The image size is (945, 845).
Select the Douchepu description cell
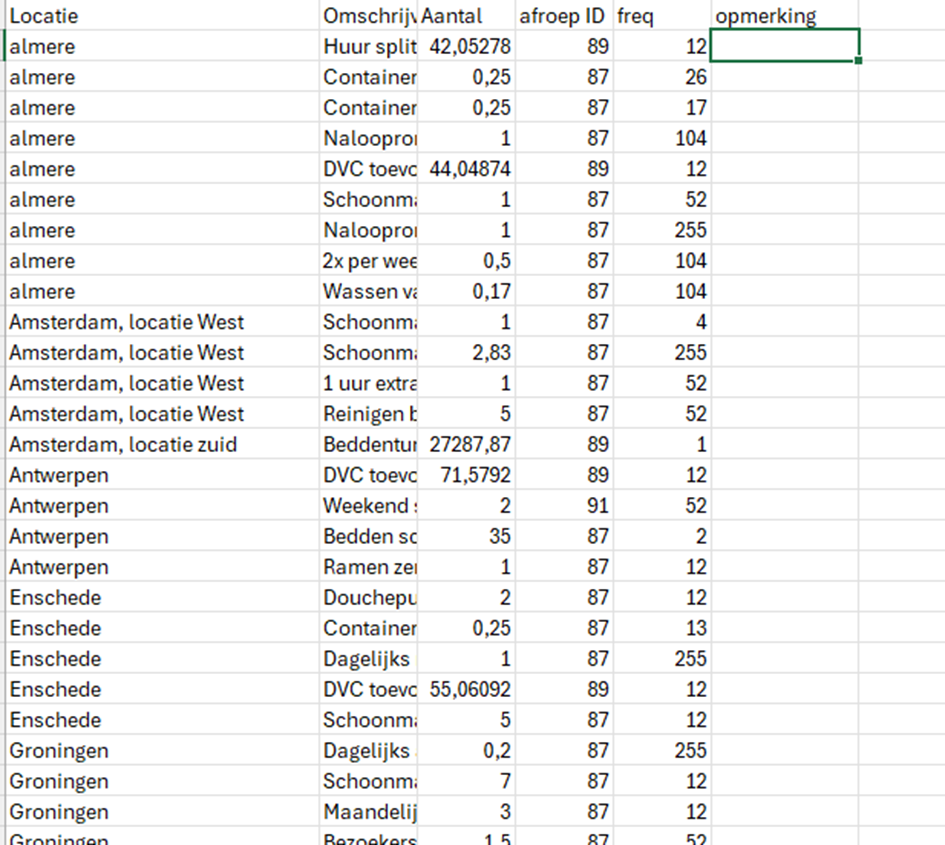point(368,597)
